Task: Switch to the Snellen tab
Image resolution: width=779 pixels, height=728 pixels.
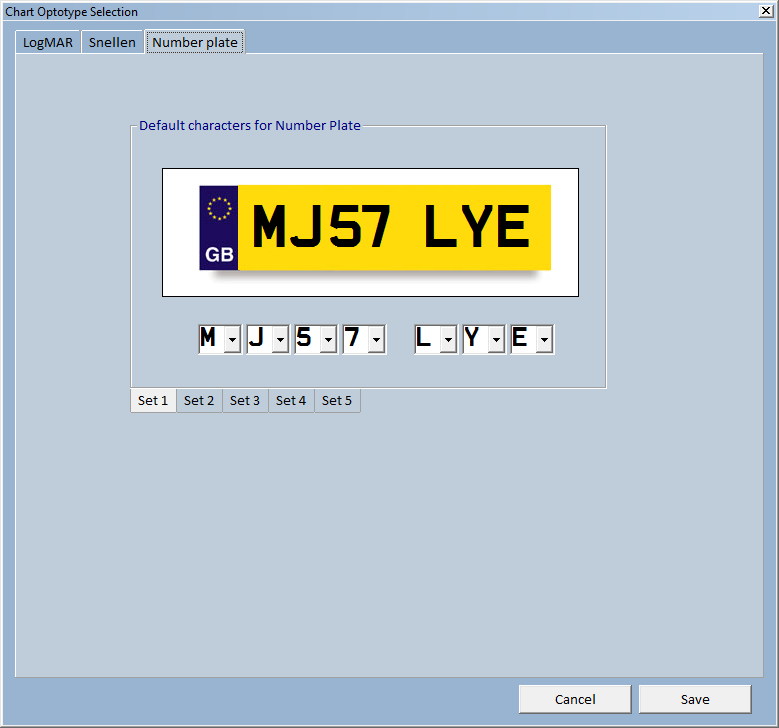Action: point(112,42)
